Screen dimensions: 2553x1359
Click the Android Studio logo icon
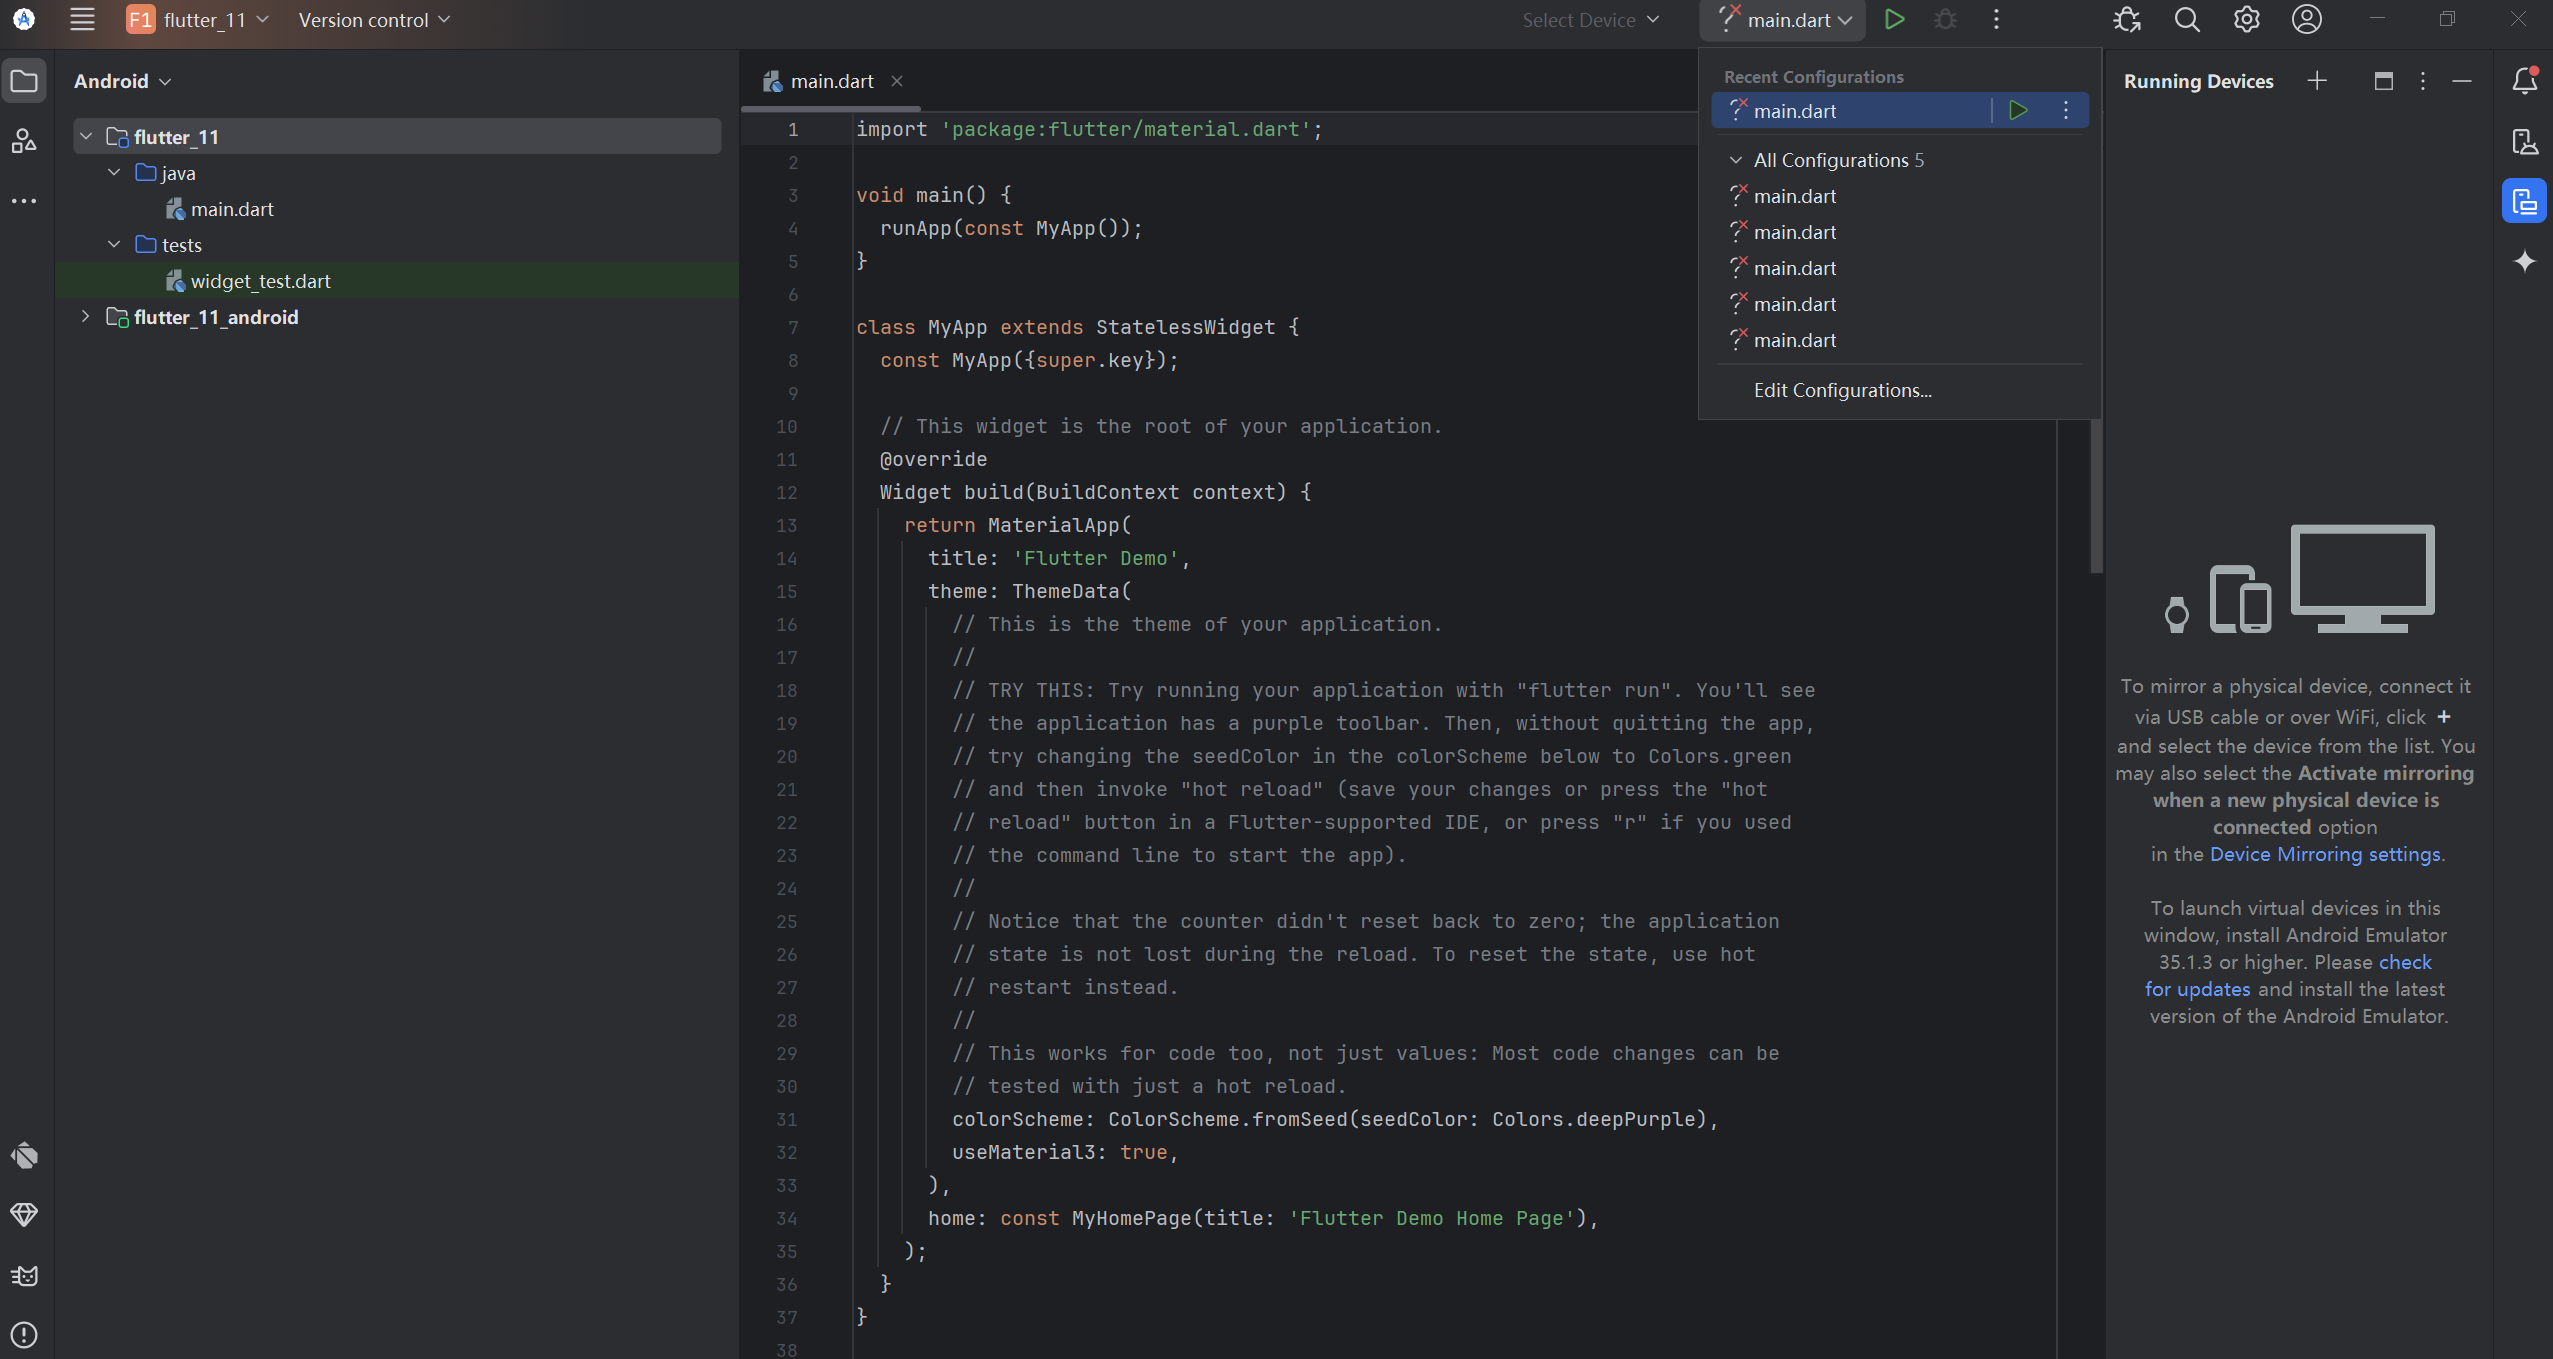[x=24, y=19]
